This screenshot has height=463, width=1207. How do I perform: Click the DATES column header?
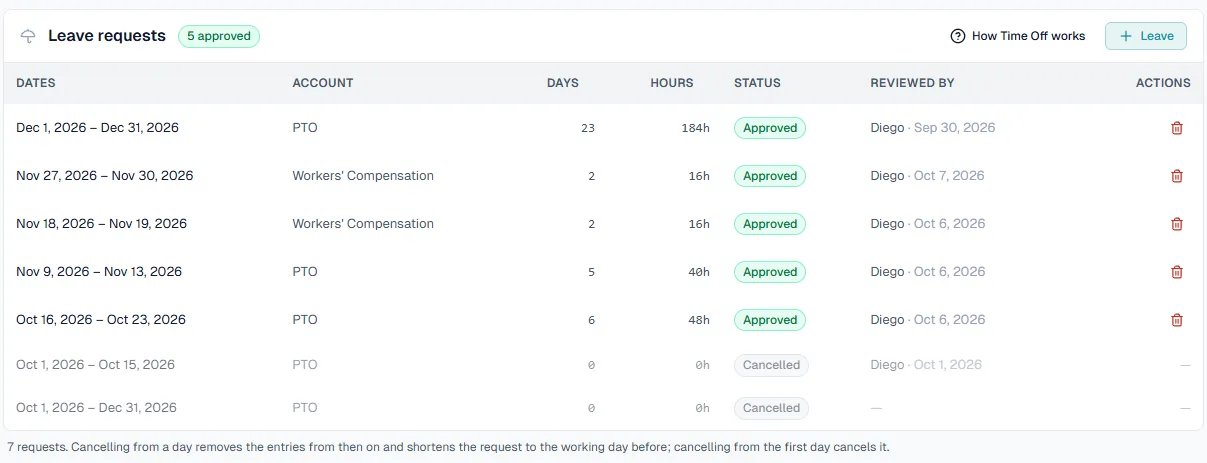pyautogui.click(x=36, y=83)
